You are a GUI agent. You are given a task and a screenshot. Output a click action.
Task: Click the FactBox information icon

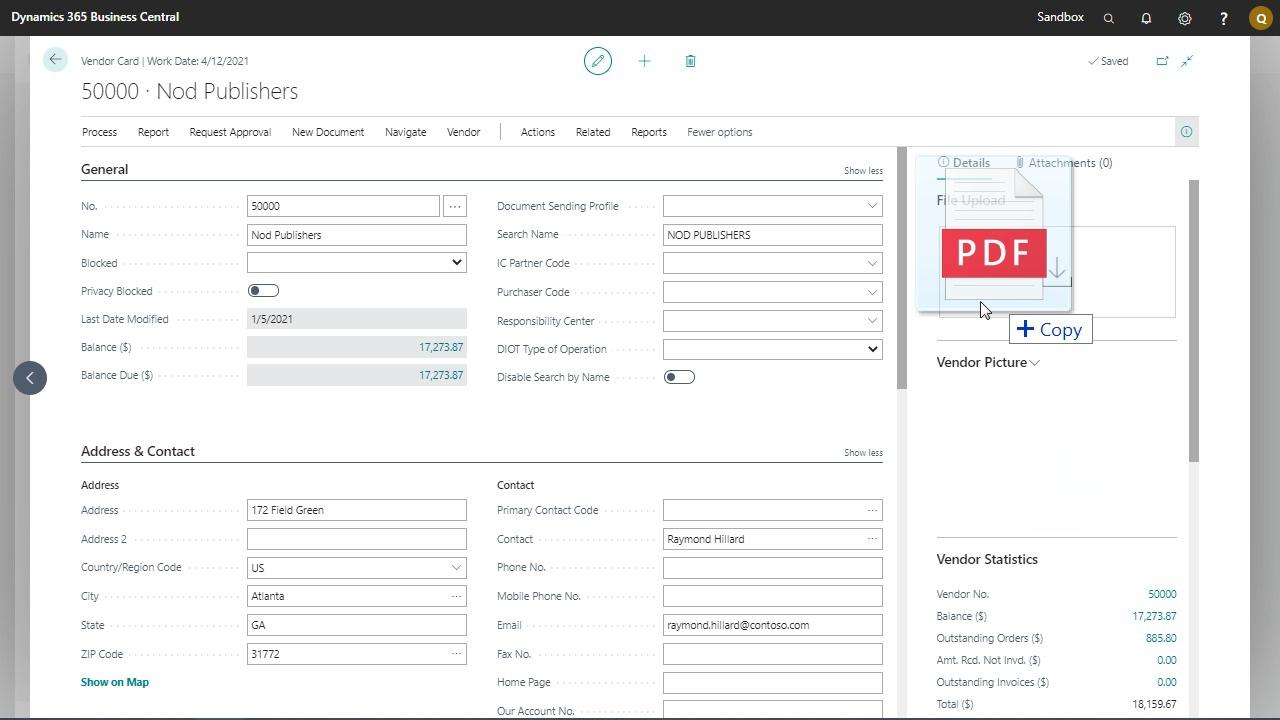click(x=1186, y=132)
